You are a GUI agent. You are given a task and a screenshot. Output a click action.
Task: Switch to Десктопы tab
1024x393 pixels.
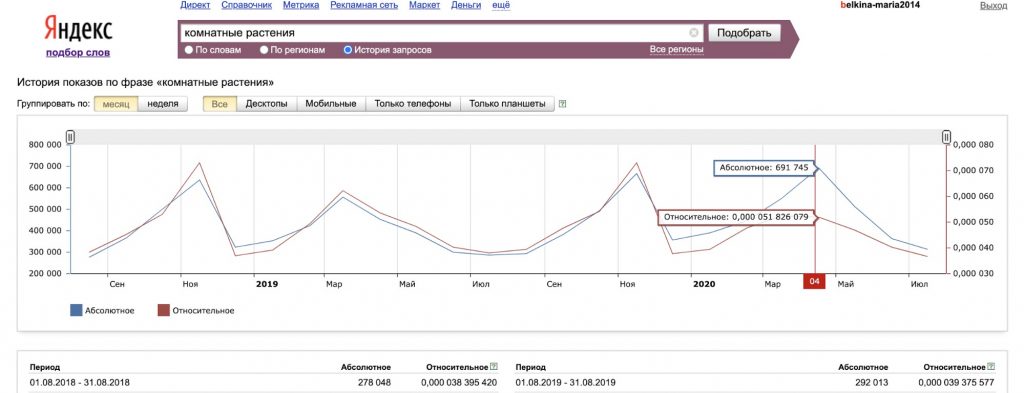(266, 104)
